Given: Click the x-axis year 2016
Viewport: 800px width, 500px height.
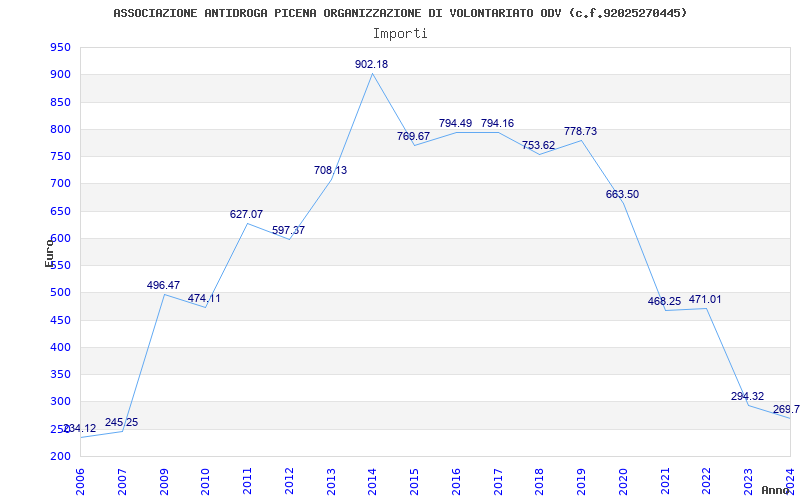Looking at the screenshot, I should (x=456, y=481).
